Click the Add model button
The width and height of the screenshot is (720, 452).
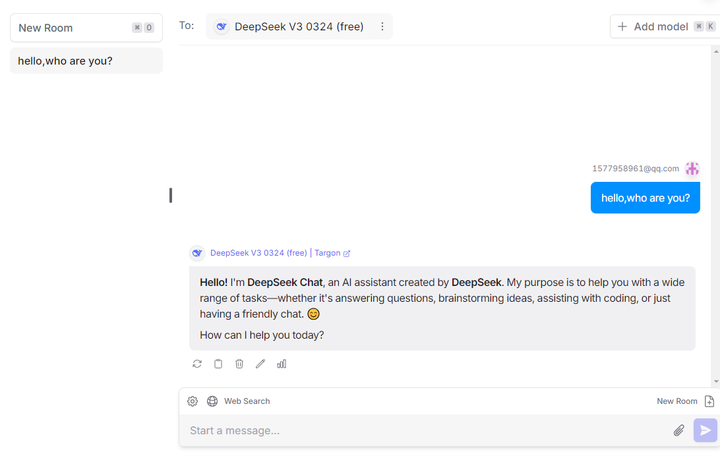point(665,27)
